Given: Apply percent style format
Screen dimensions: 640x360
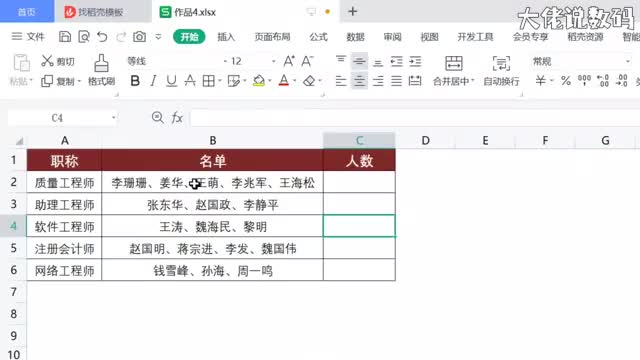Looking at the screenshot, I should pos(566,81).
